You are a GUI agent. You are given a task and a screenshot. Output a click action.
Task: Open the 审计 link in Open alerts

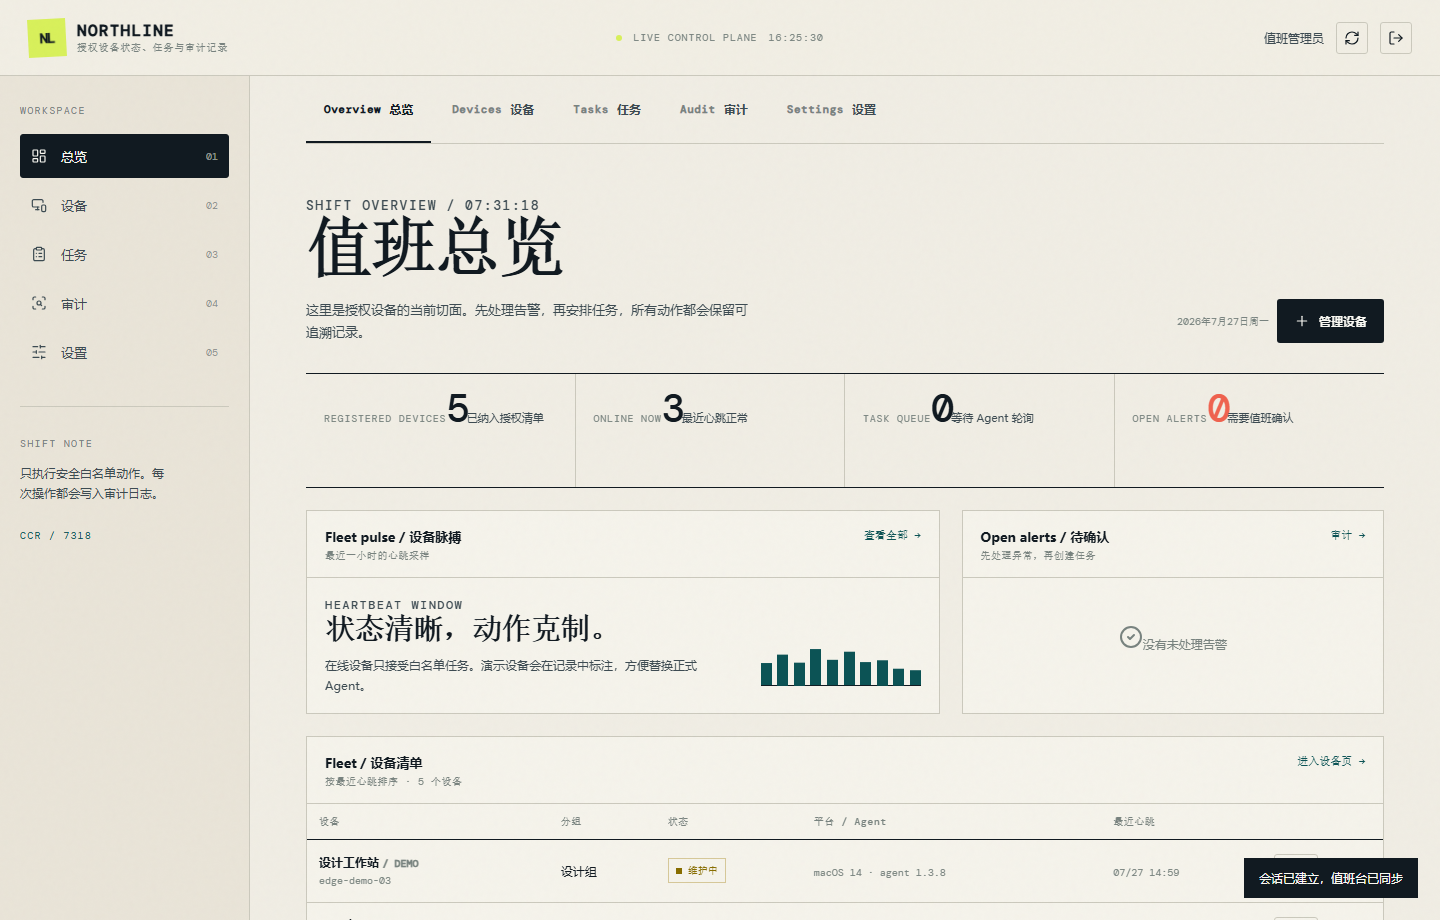tap(1348, 535)
